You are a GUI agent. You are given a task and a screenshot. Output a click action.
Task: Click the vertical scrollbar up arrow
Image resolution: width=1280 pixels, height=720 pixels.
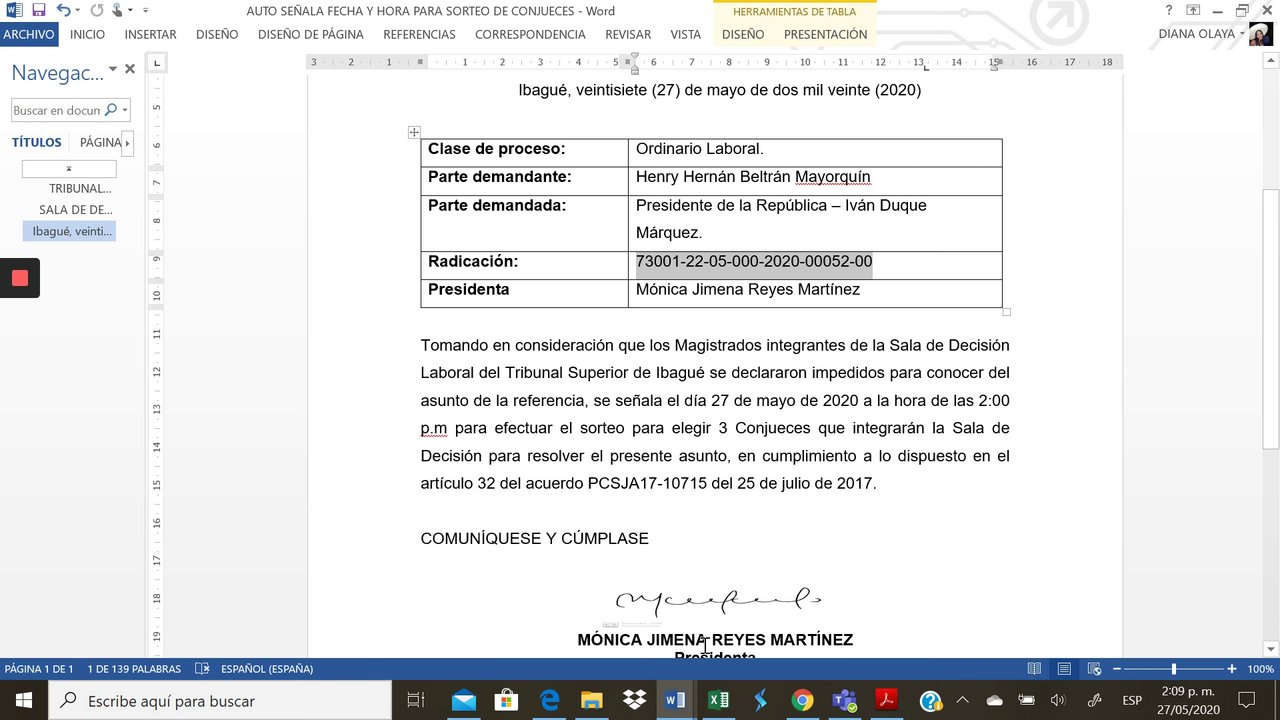point(1270,62)
